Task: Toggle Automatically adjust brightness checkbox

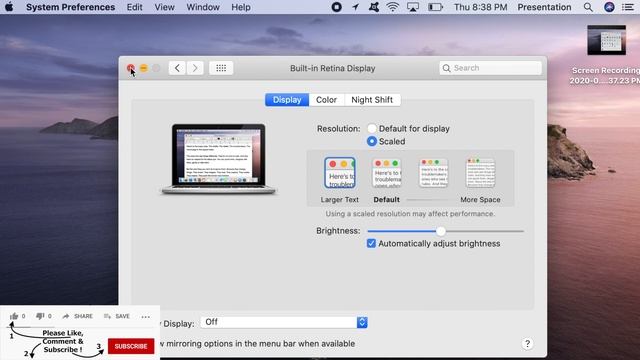Action: click(x=371, y=244)
